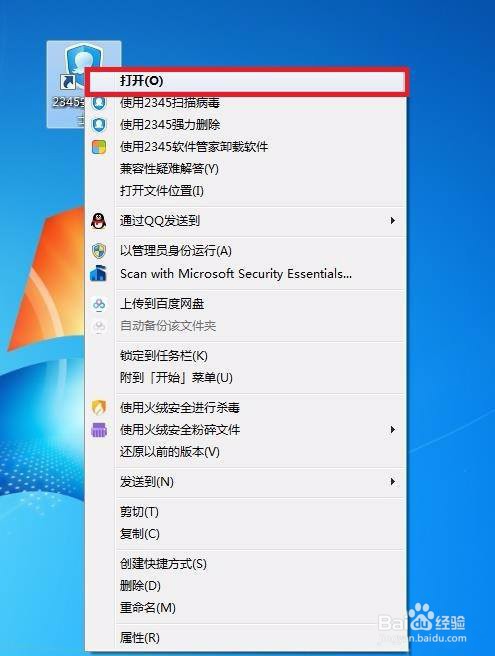Select 上传到百度网盘
Image resolution: width=495 pixels, height=656 pixels.
pyautogui.click(x=247, y=304)
